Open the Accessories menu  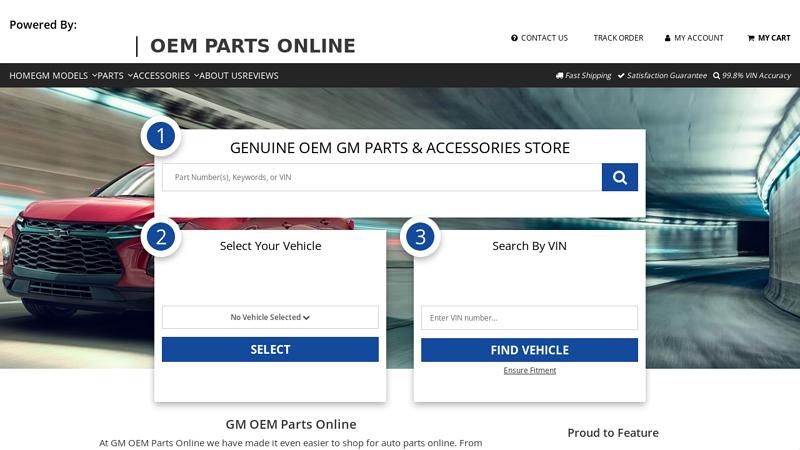point(161,76)
